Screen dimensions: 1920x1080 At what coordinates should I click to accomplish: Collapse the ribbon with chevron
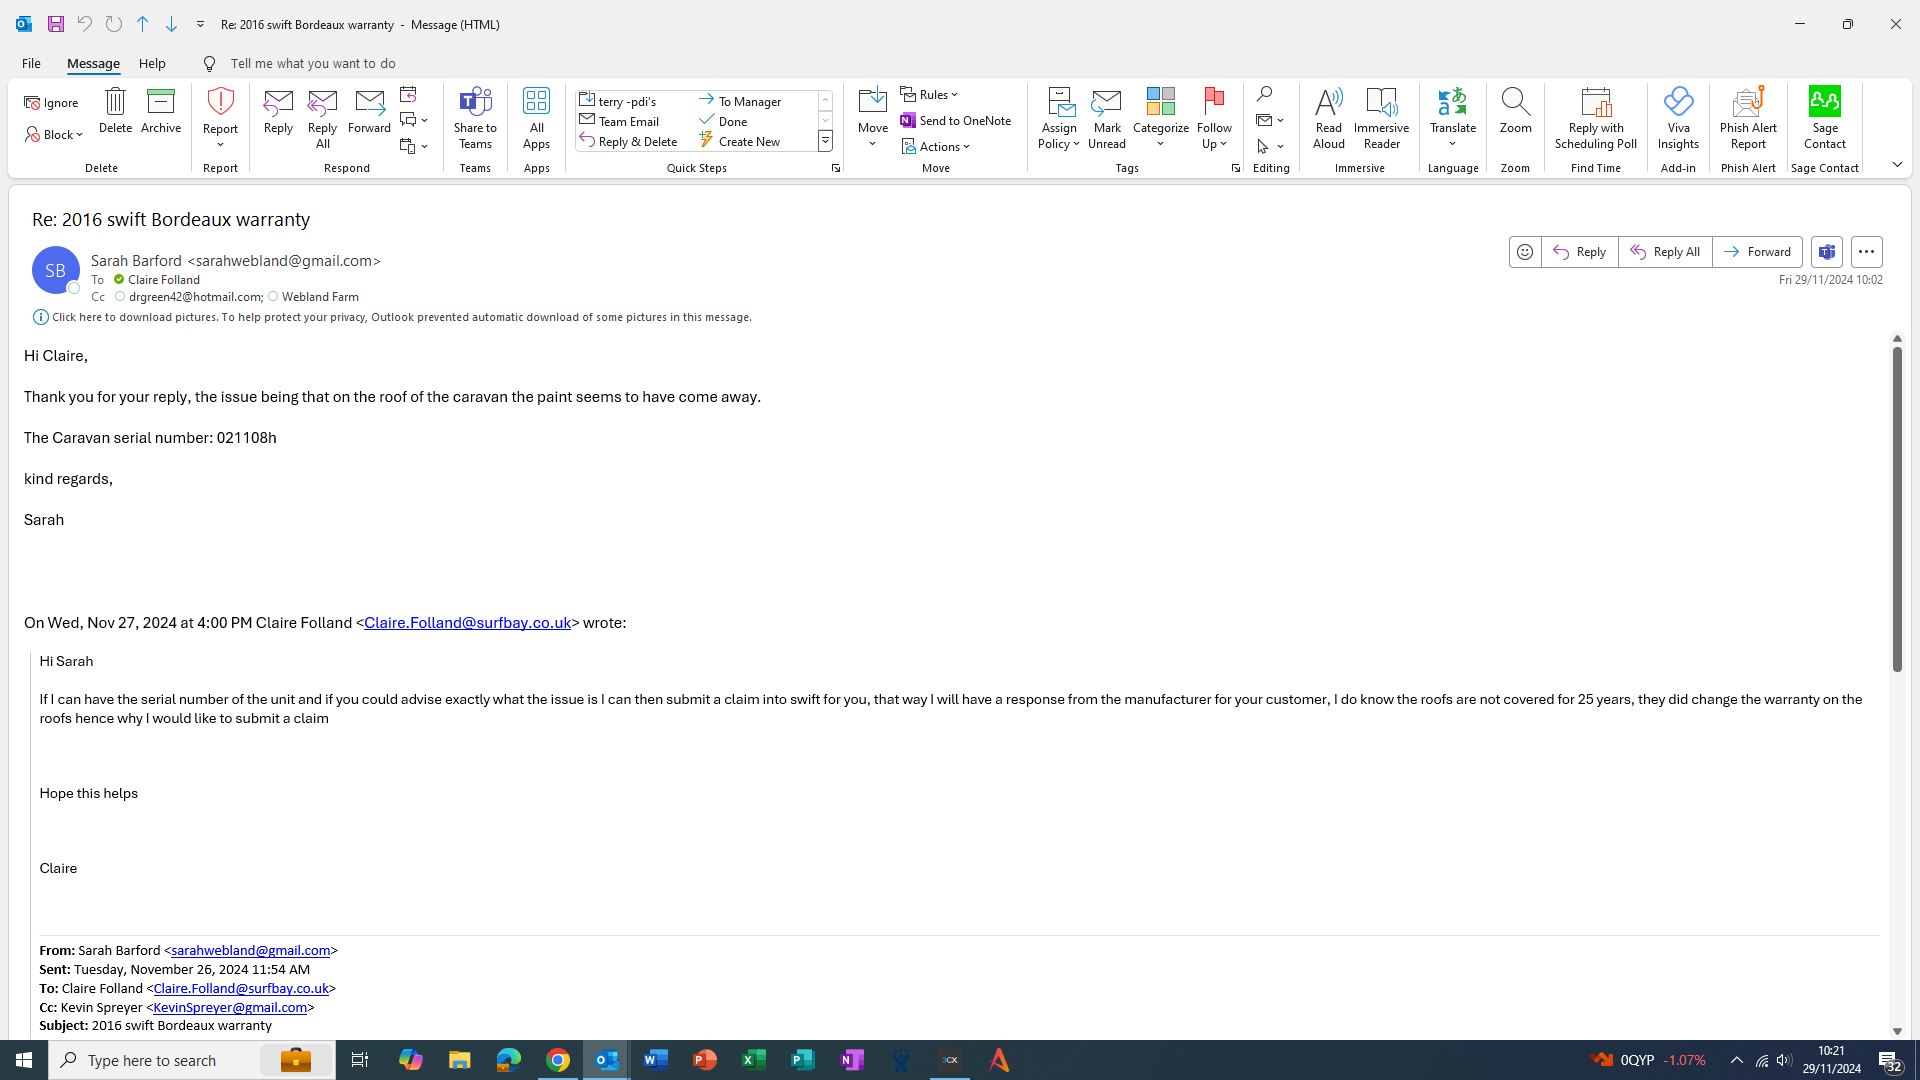1897,165
